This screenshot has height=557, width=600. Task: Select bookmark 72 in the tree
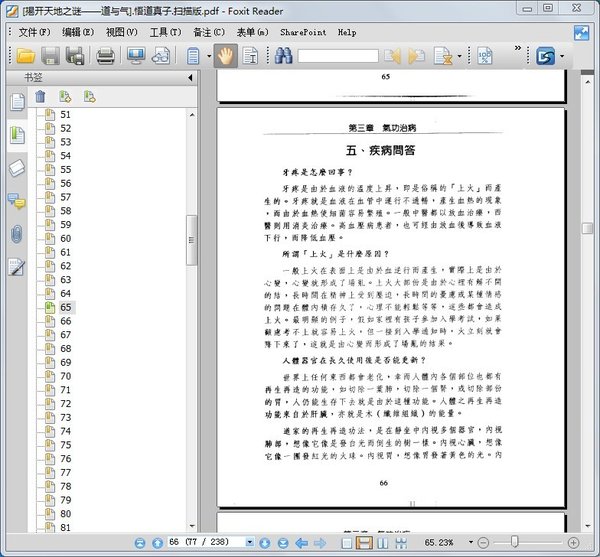coord(65,404)
